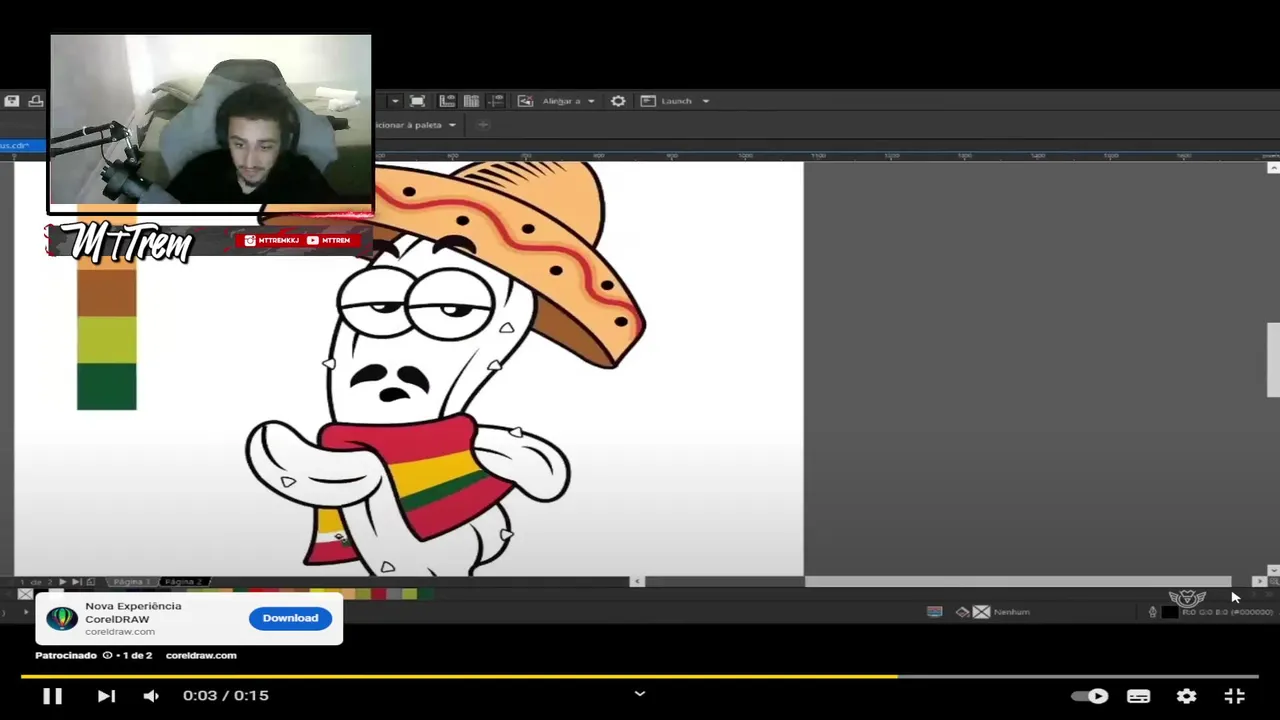Click the MTTREMKKJ Instagram badge
Image resolution: width=1280 pixels, height=720 pixels.
[272, 240]
